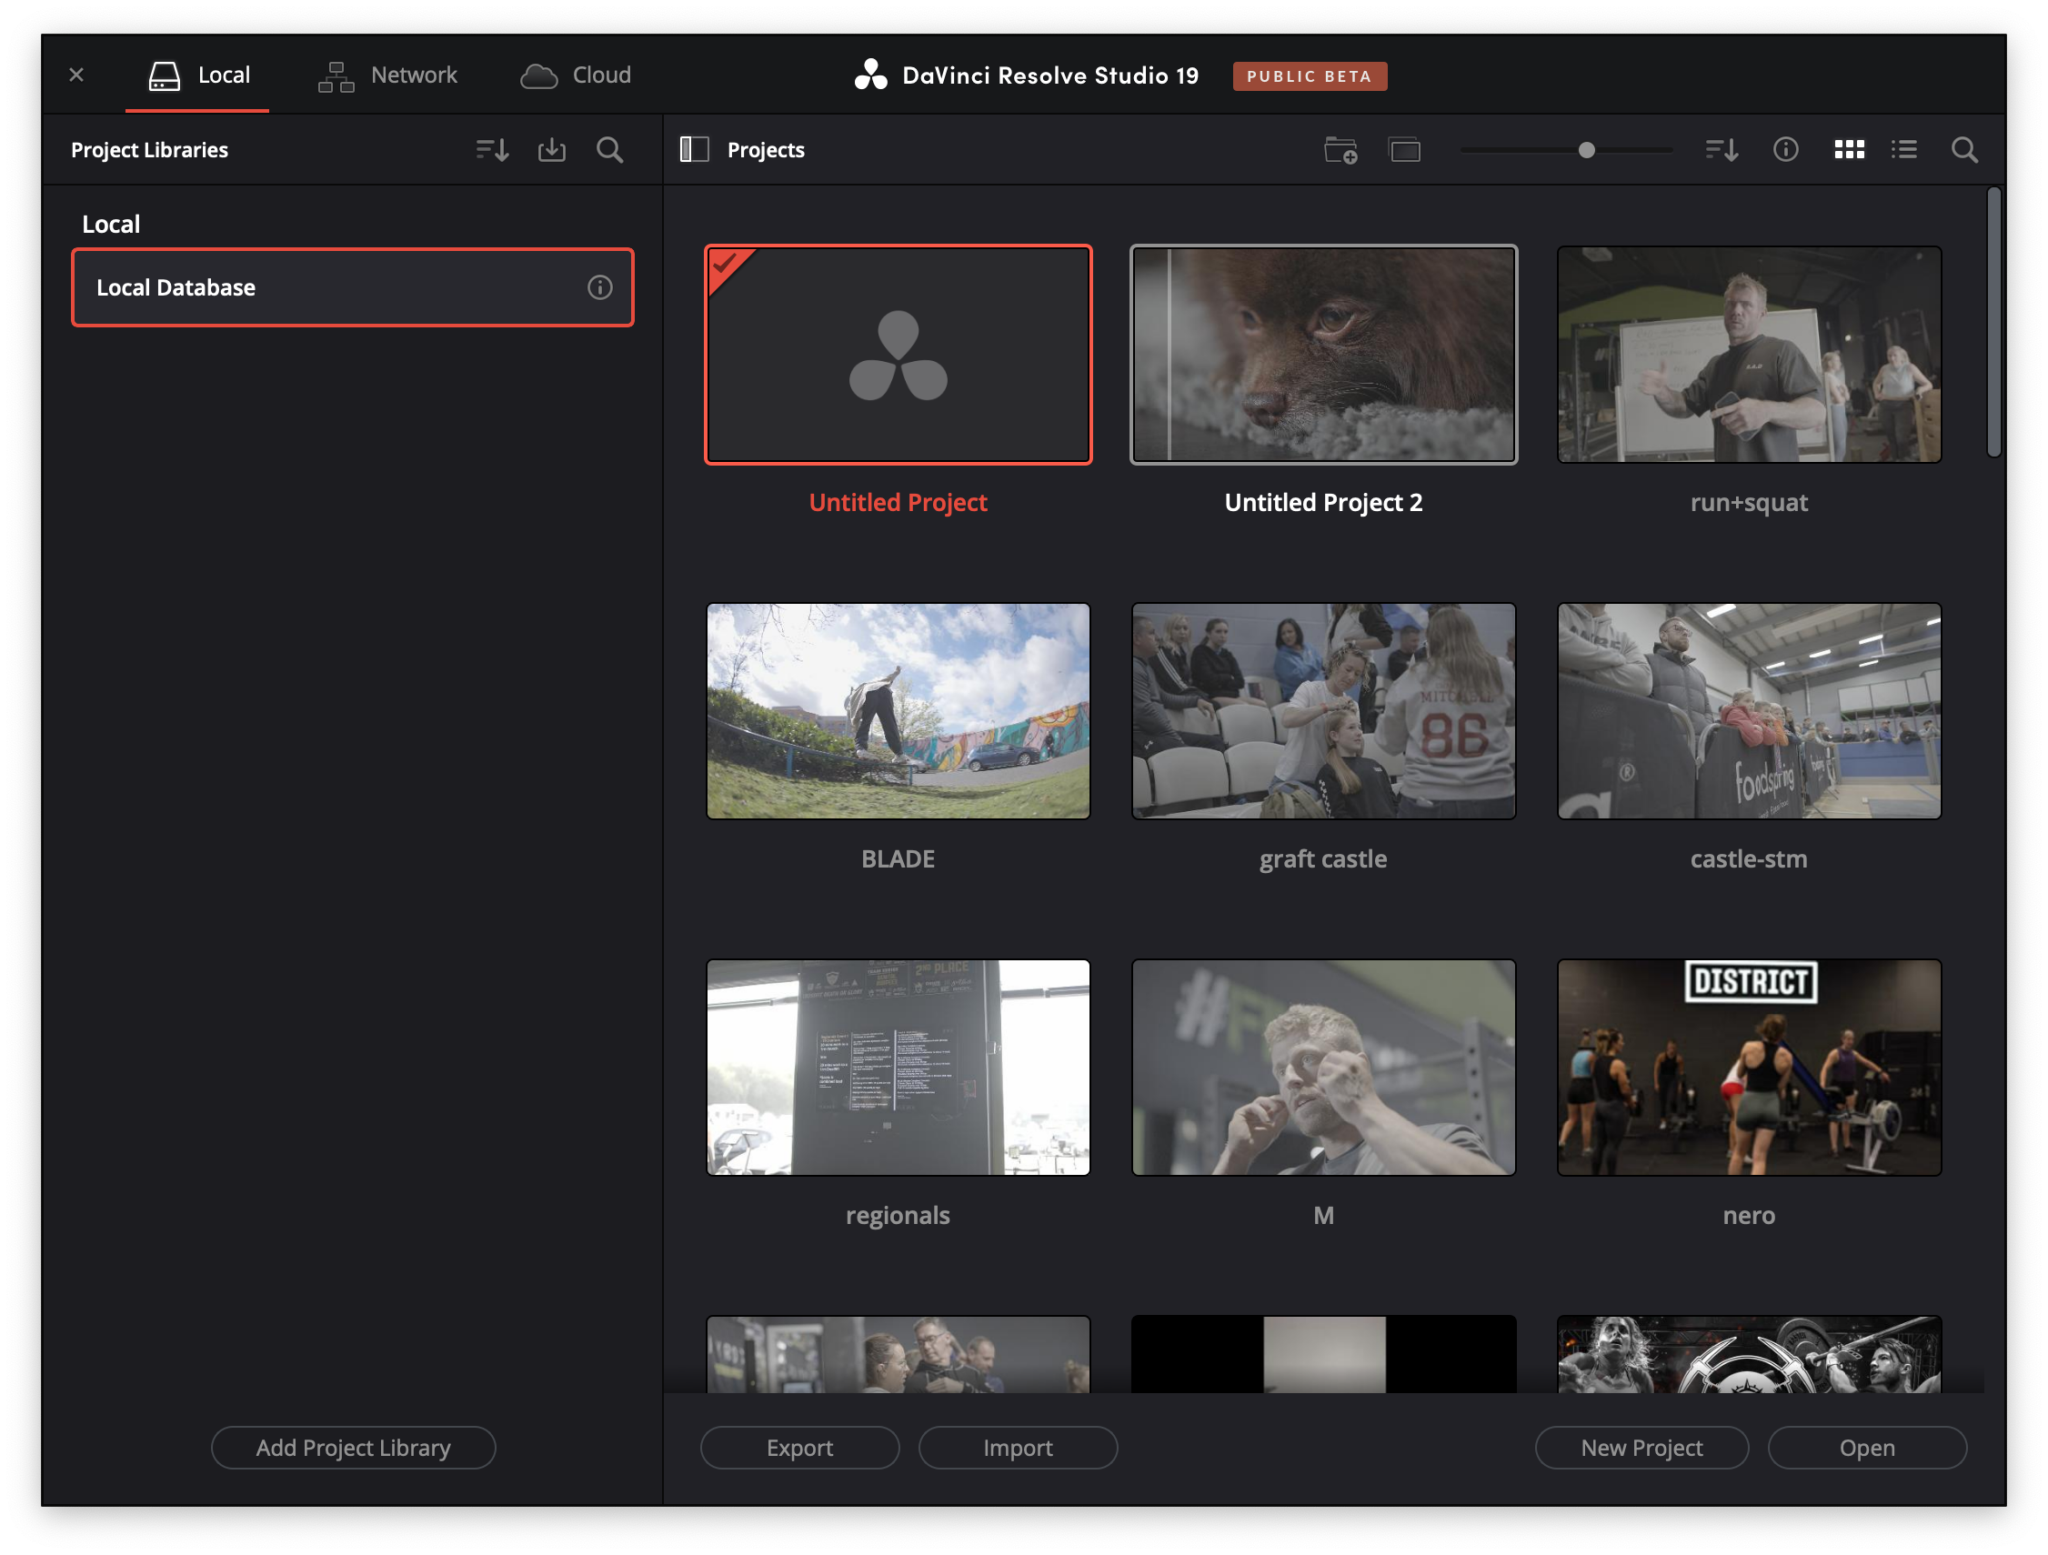Select the nero project thumbnail
Screen dimensions: 2048x1555
coord(1748,1068)
